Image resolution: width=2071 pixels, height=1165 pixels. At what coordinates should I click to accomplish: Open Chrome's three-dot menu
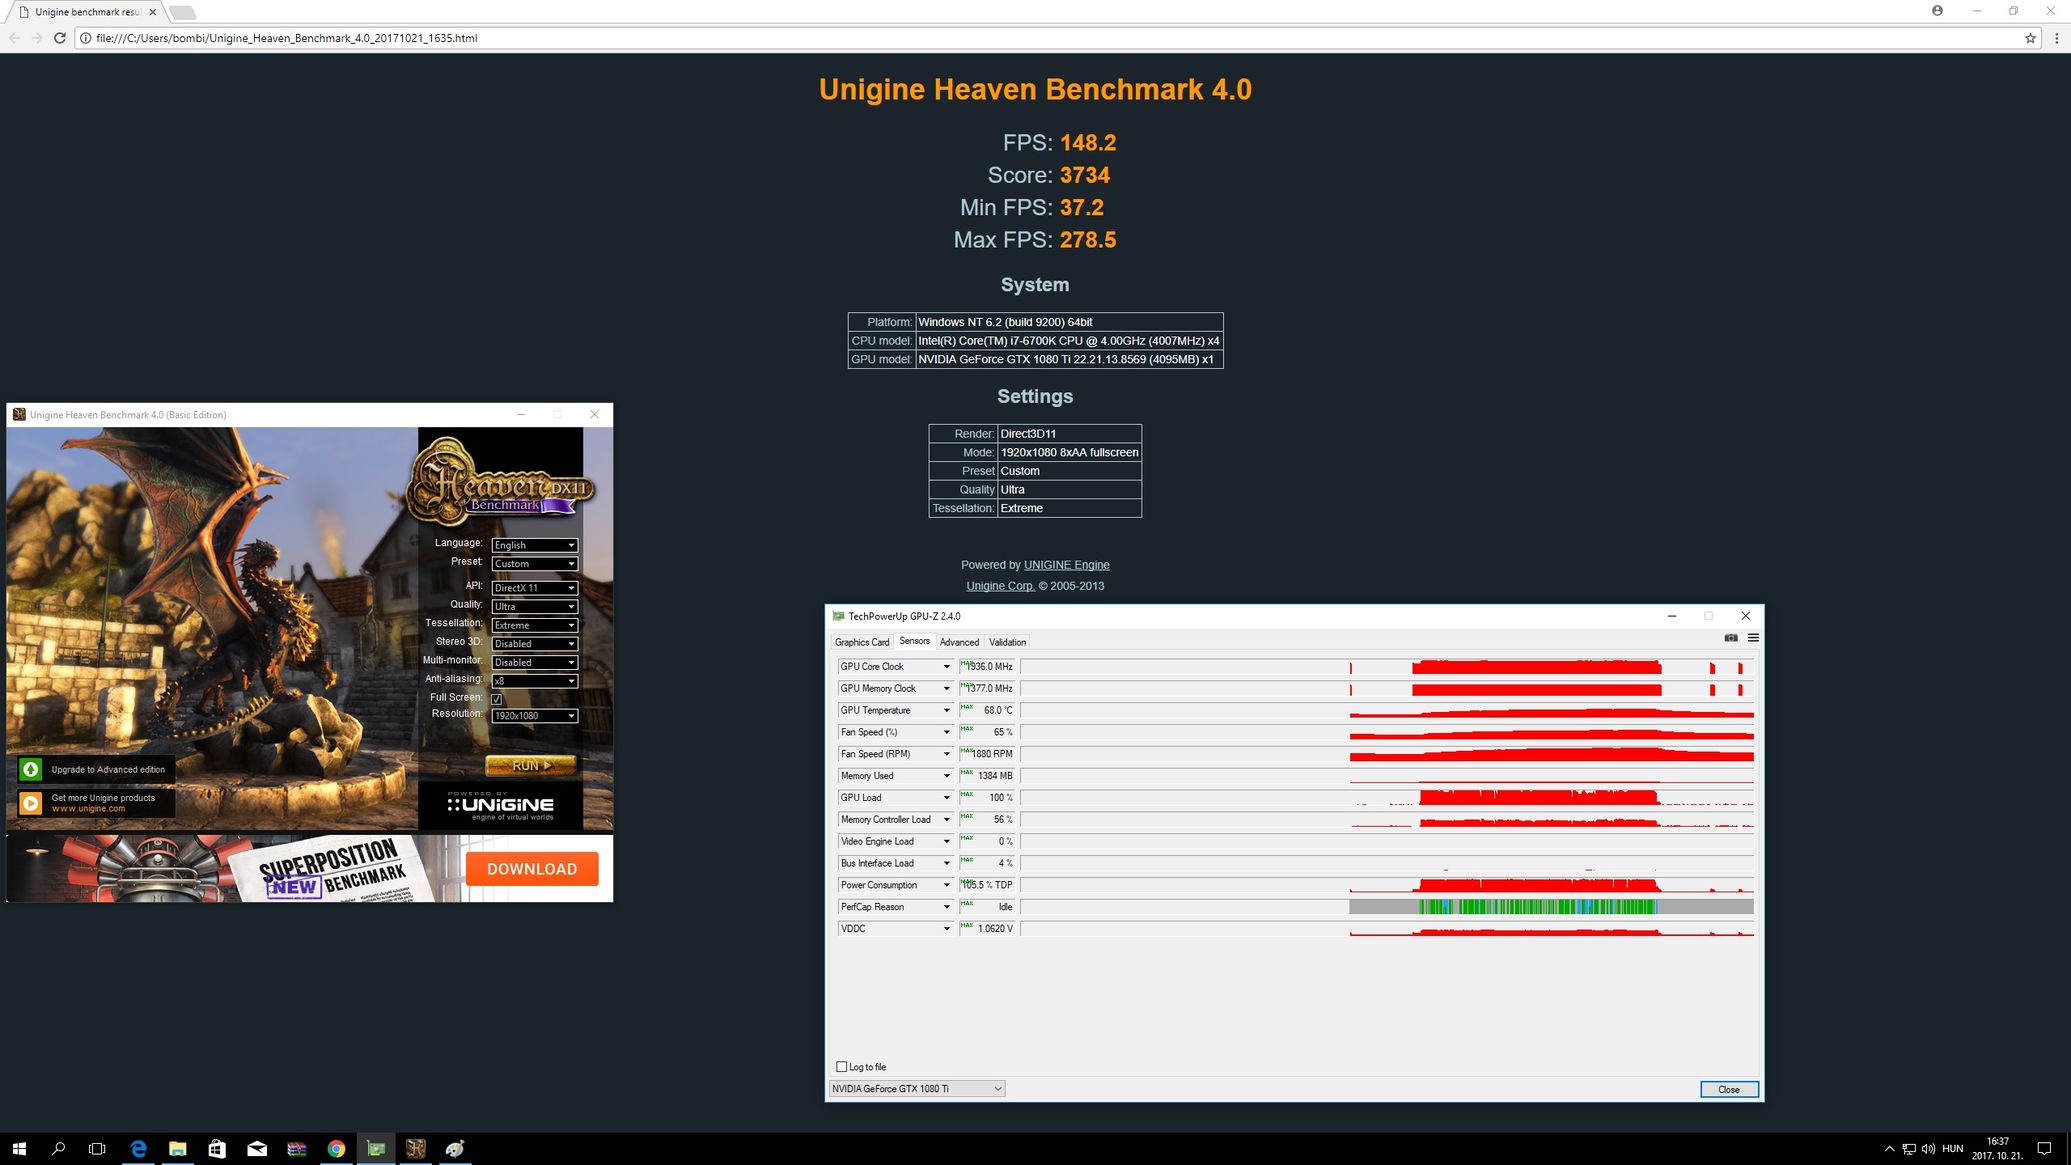(x=2056, y=38)
